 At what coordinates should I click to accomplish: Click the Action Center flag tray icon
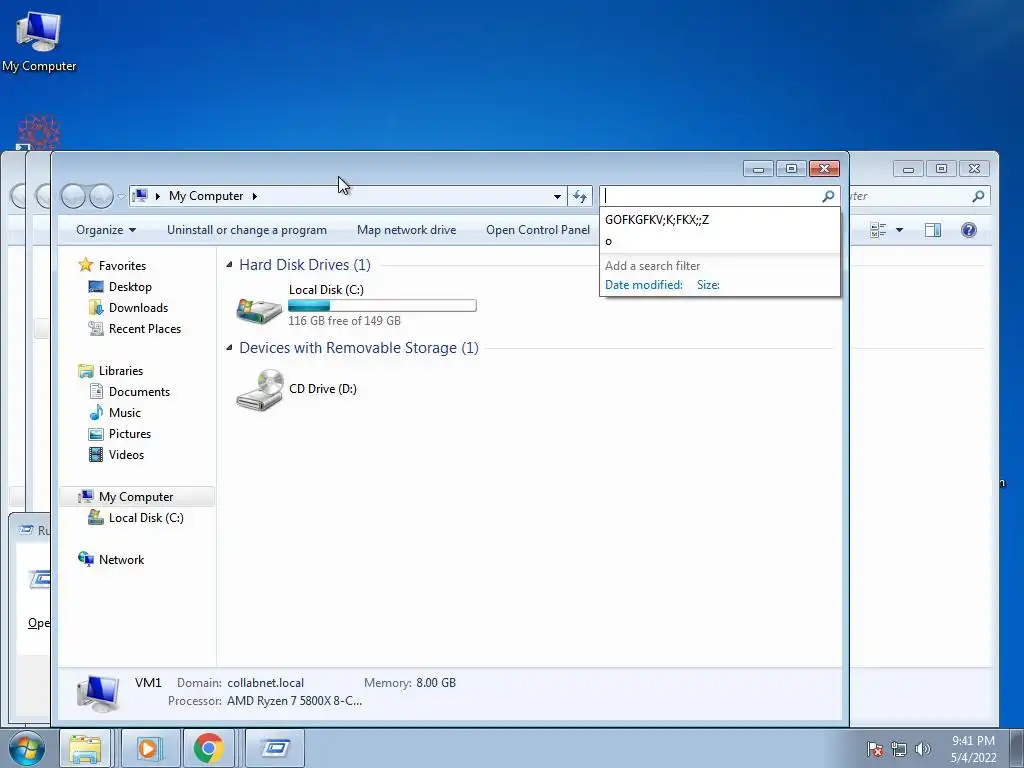point(874,748)
